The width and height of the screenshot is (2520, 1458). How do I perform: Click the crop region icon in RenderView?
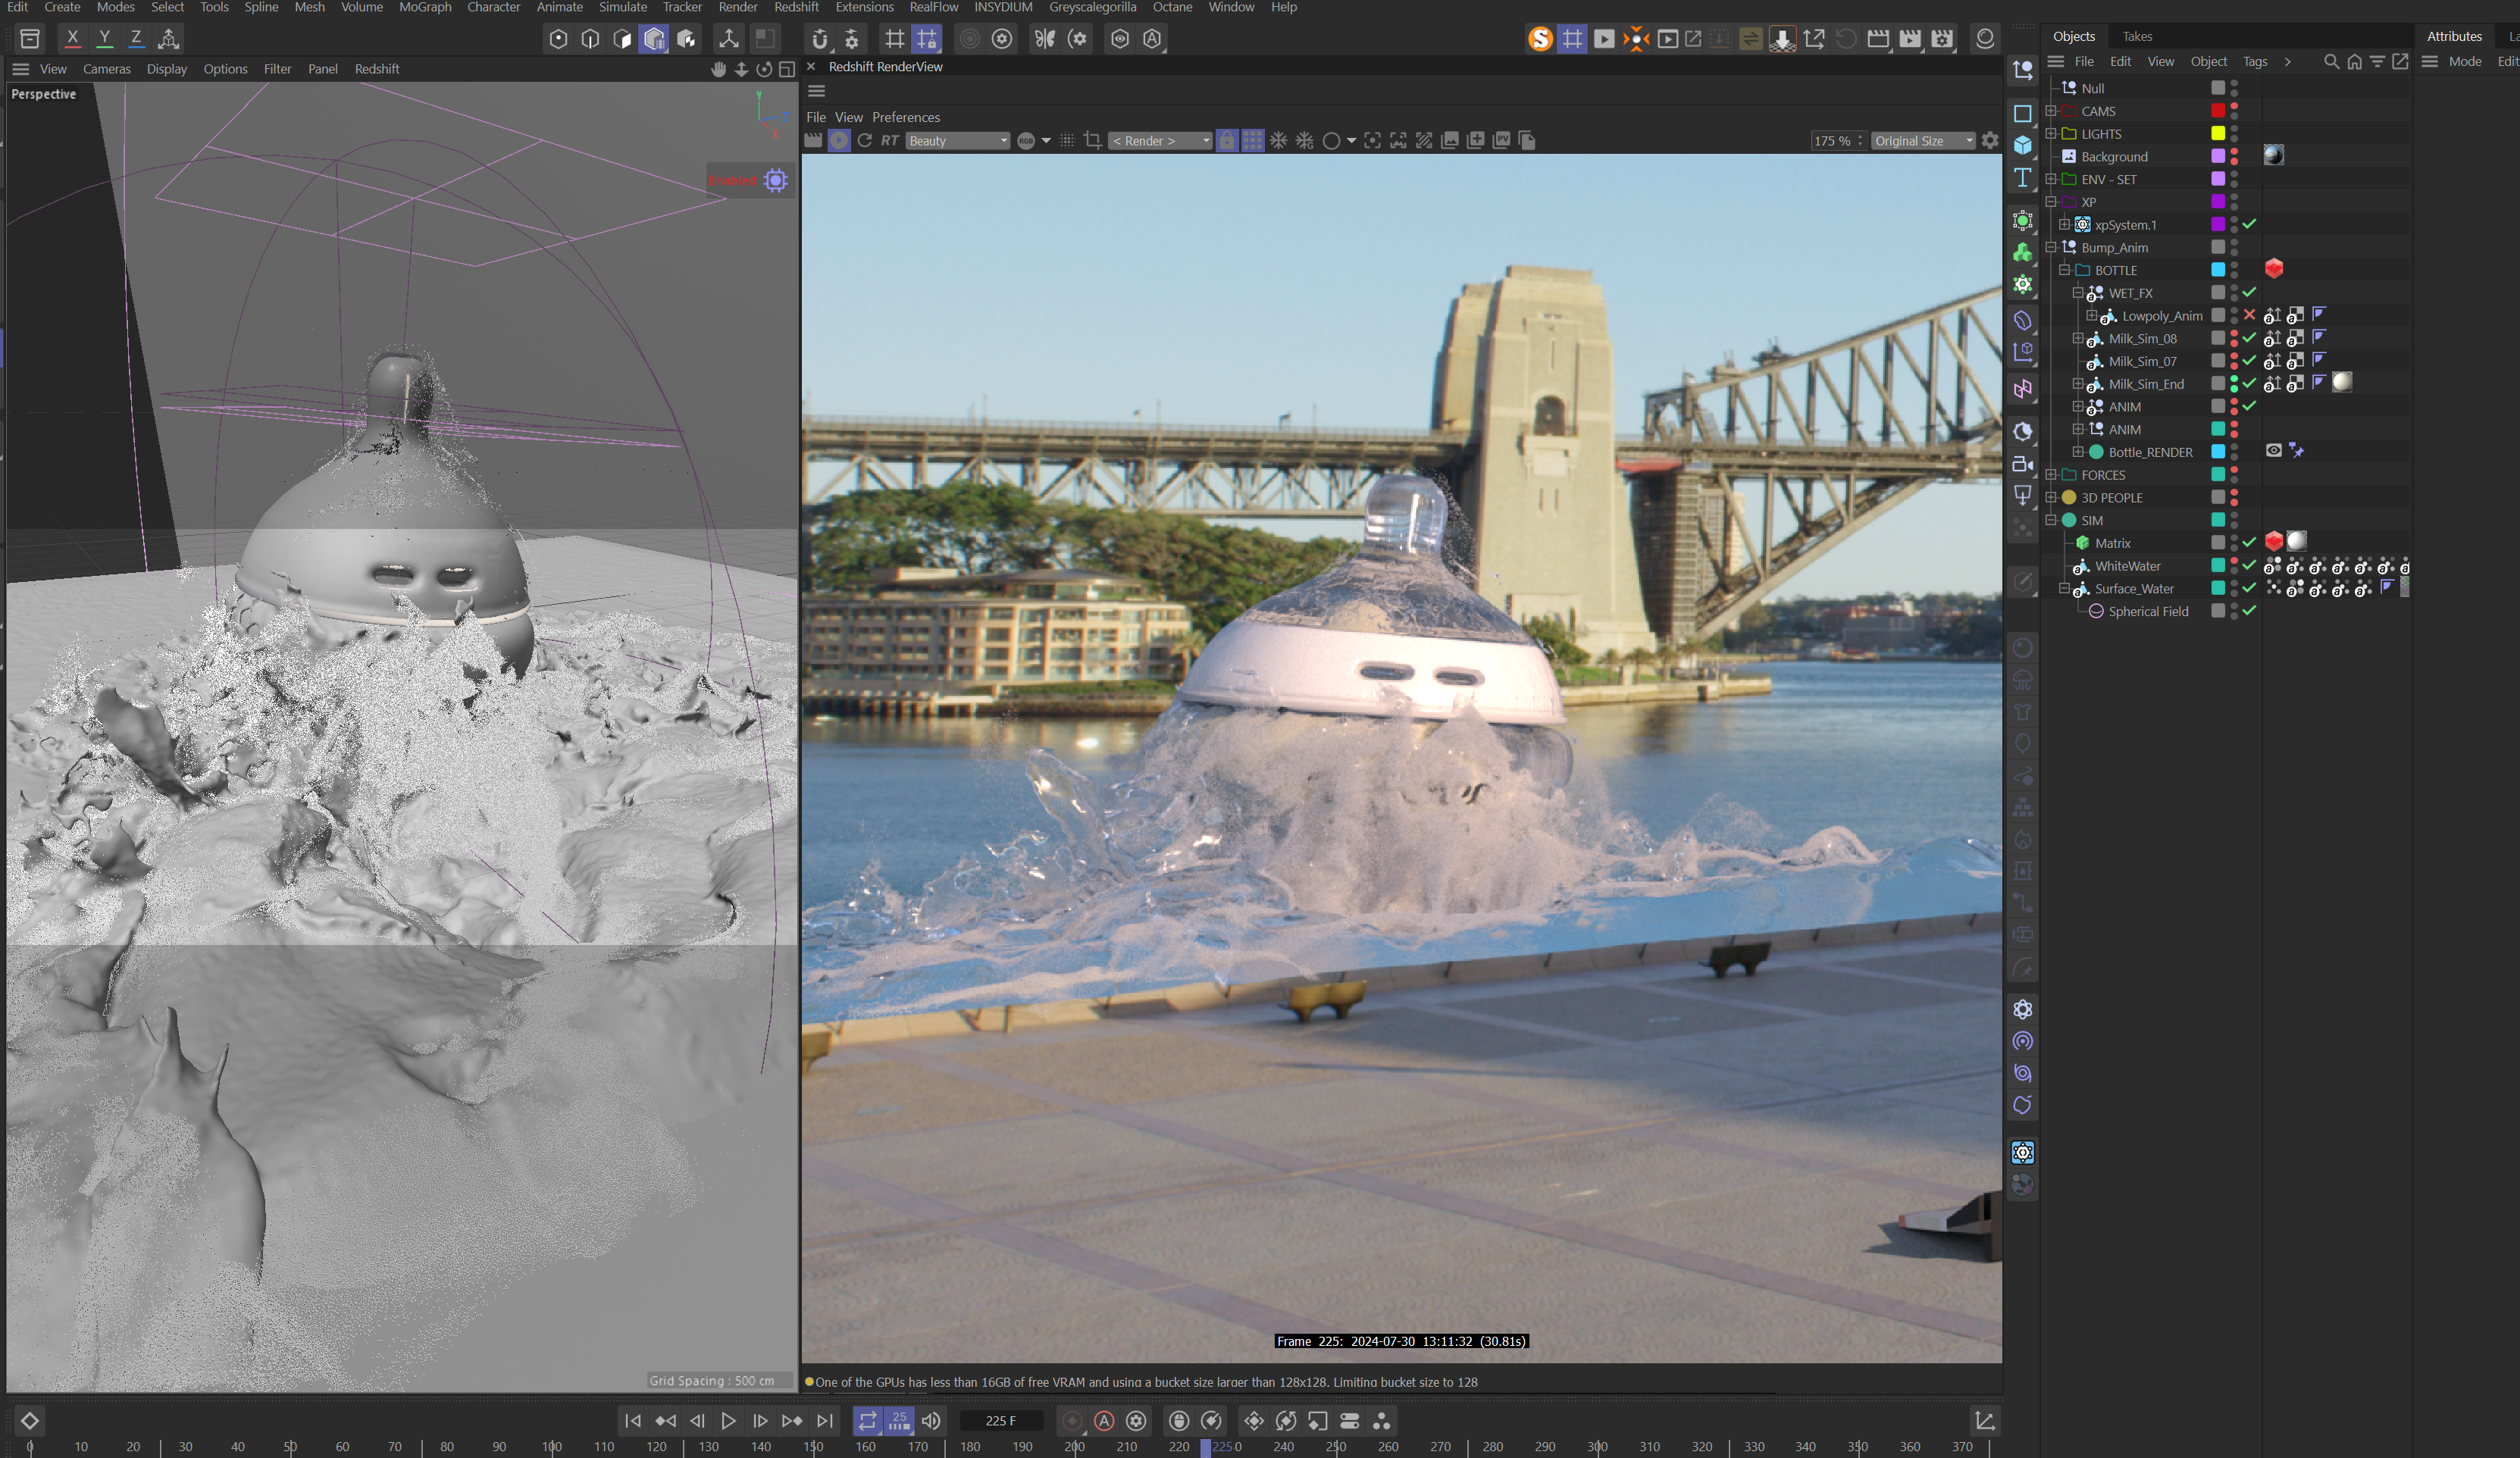pos(1092,141)
